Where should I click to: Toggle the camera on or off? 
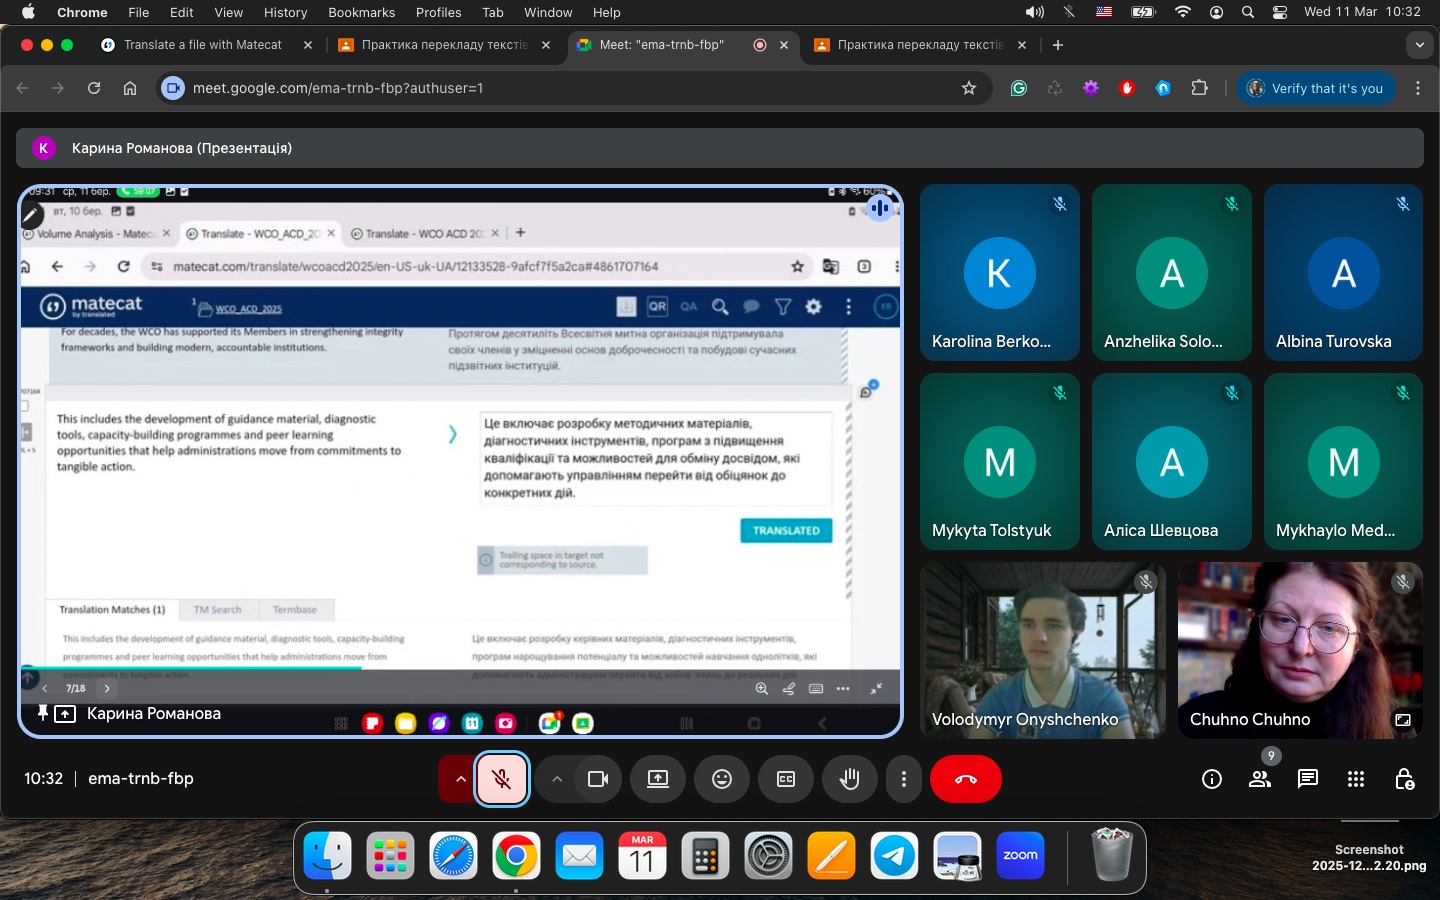[598, 779]
